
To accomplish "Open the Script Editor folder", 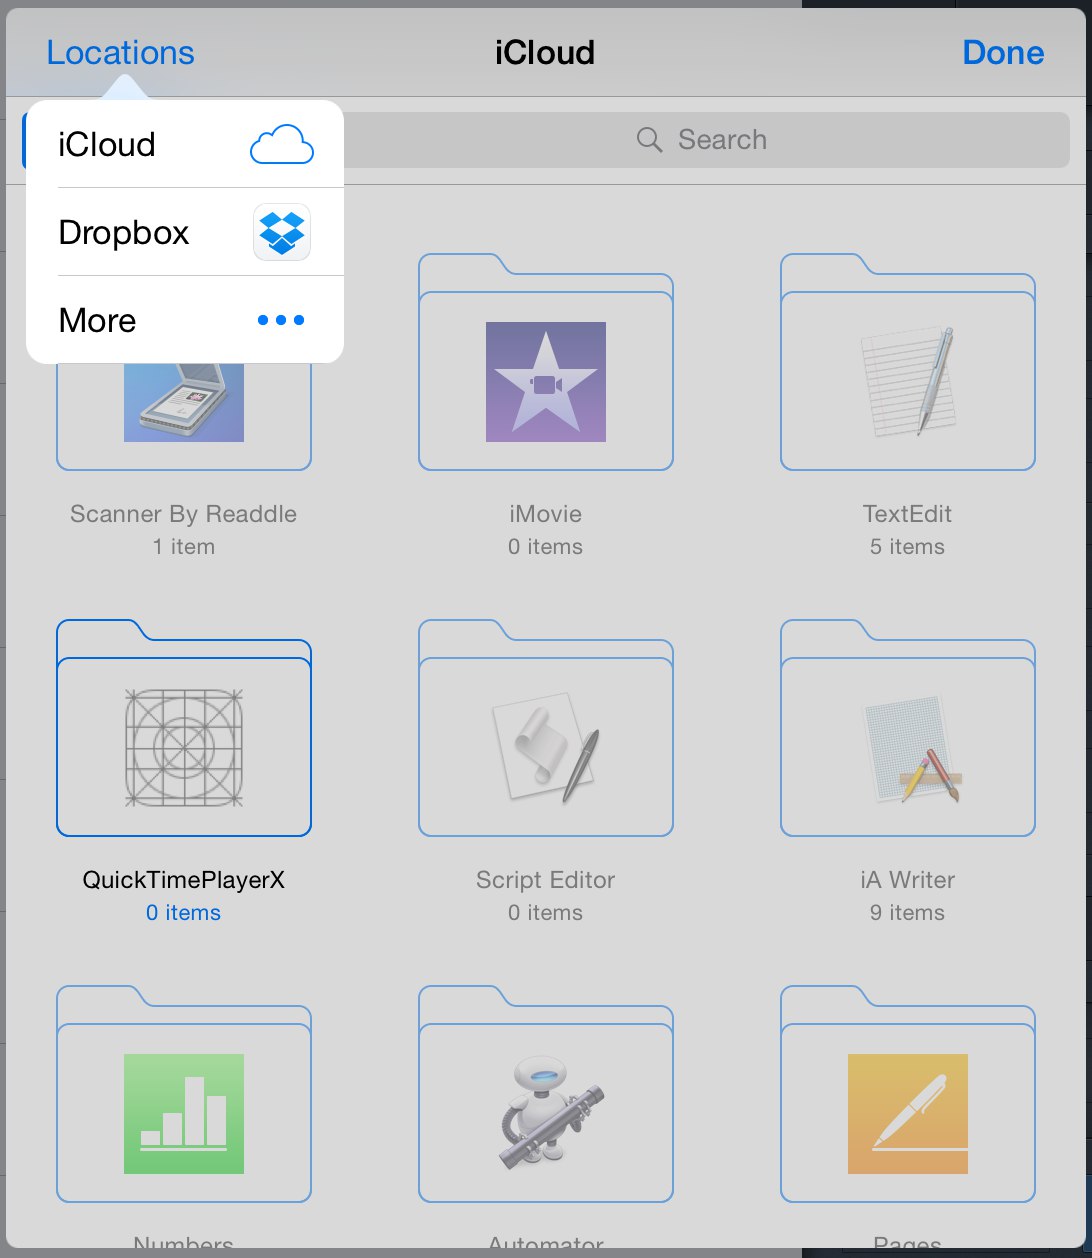I will click(546, 728).
